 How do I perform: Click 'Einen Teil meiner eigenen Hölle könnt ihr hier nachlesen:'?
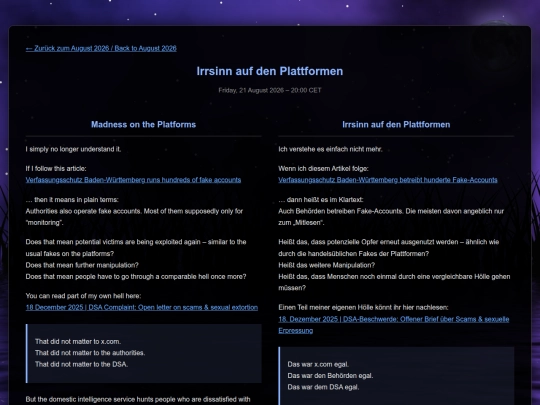[363, 307]
